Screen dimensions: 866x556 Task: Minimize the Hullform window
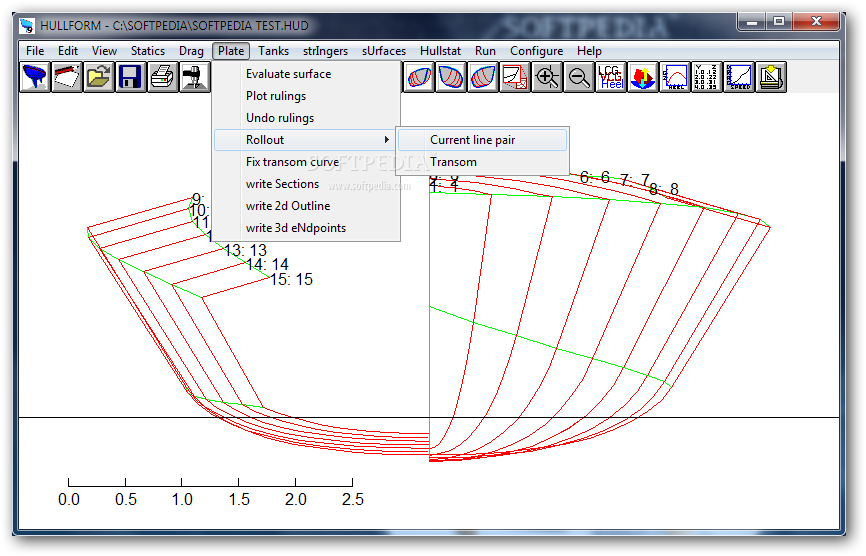click(752, 22)
